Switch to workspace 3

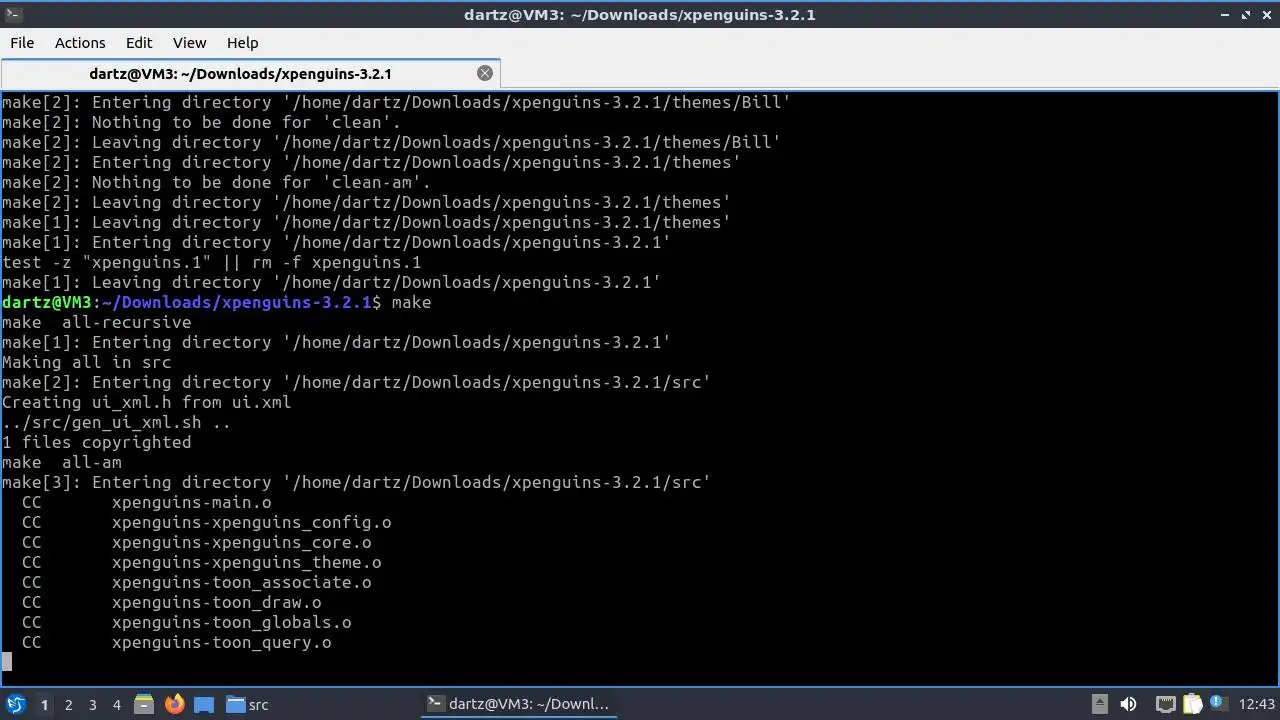coord(92,705)
